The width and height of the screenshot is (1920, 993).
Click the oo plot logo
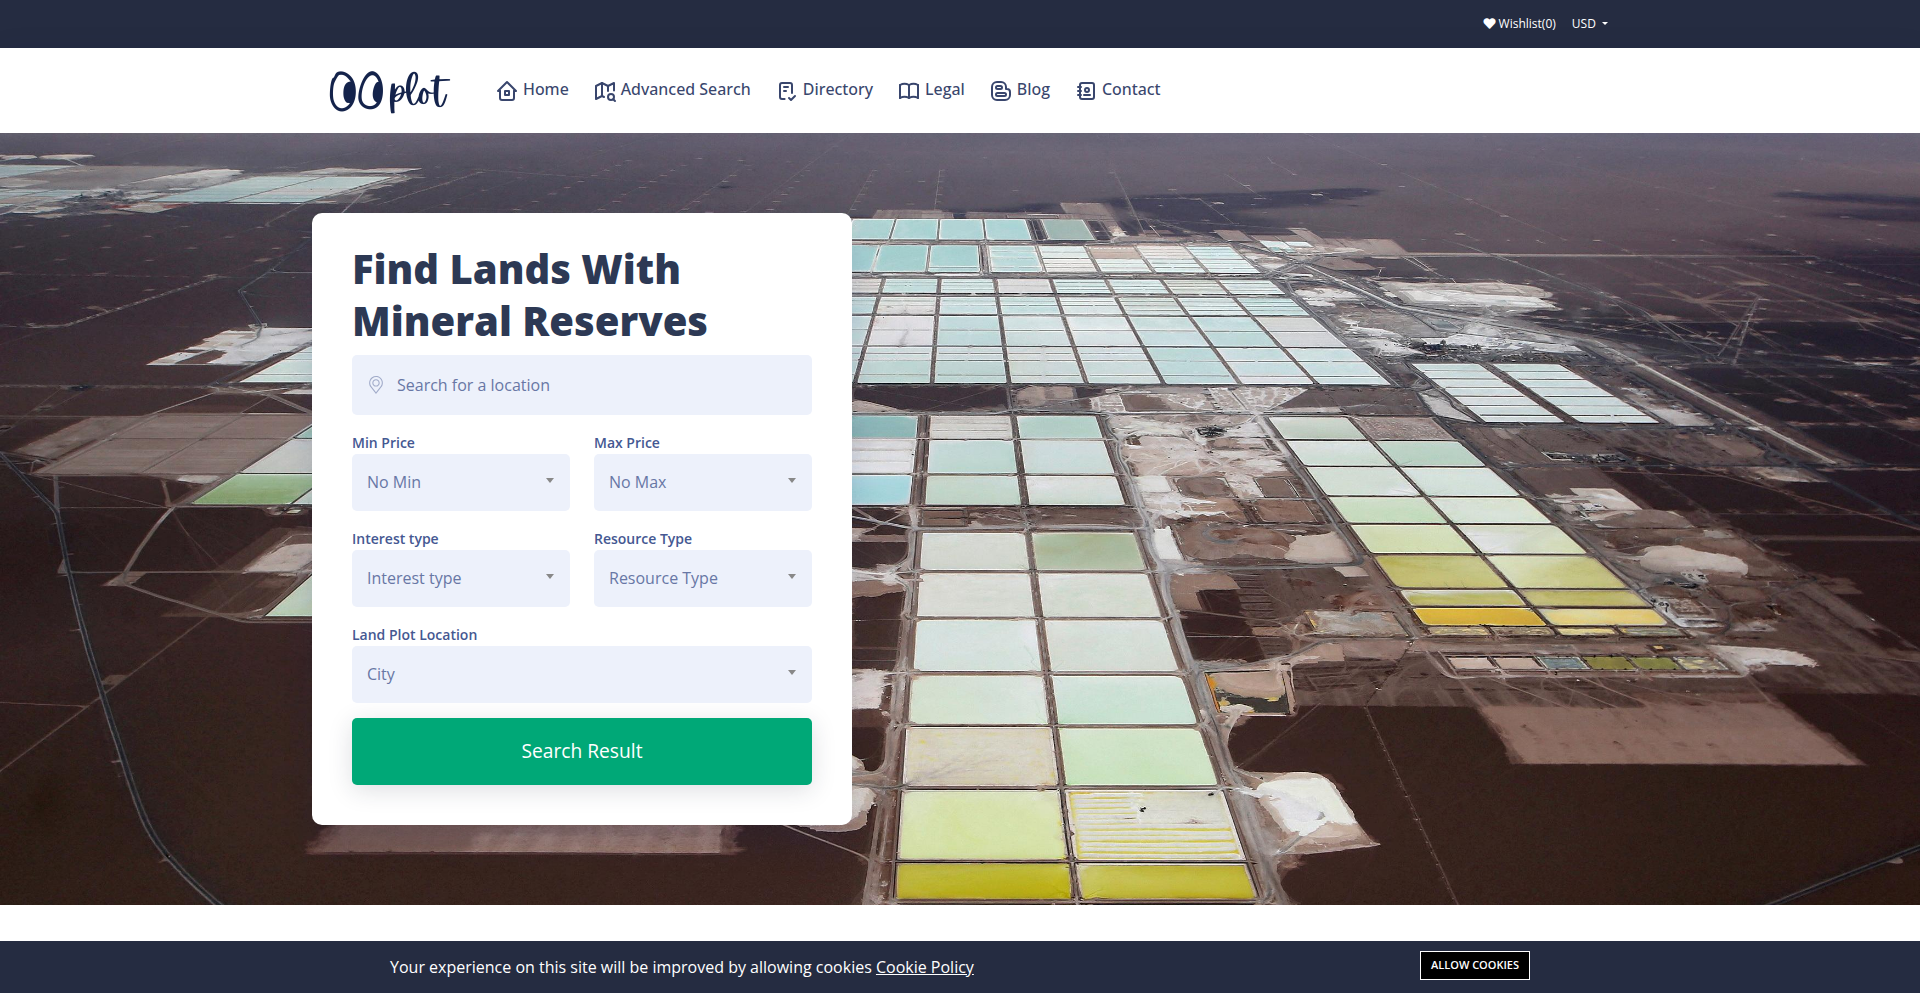click(x=390, y=91)
